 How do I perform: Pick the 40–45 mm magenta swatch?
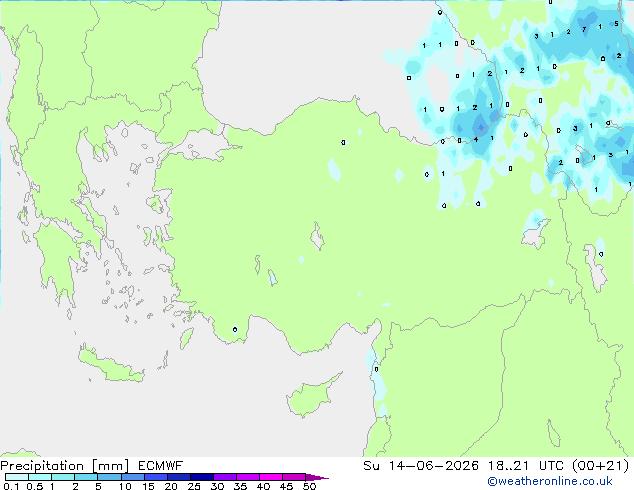point(271,477)
